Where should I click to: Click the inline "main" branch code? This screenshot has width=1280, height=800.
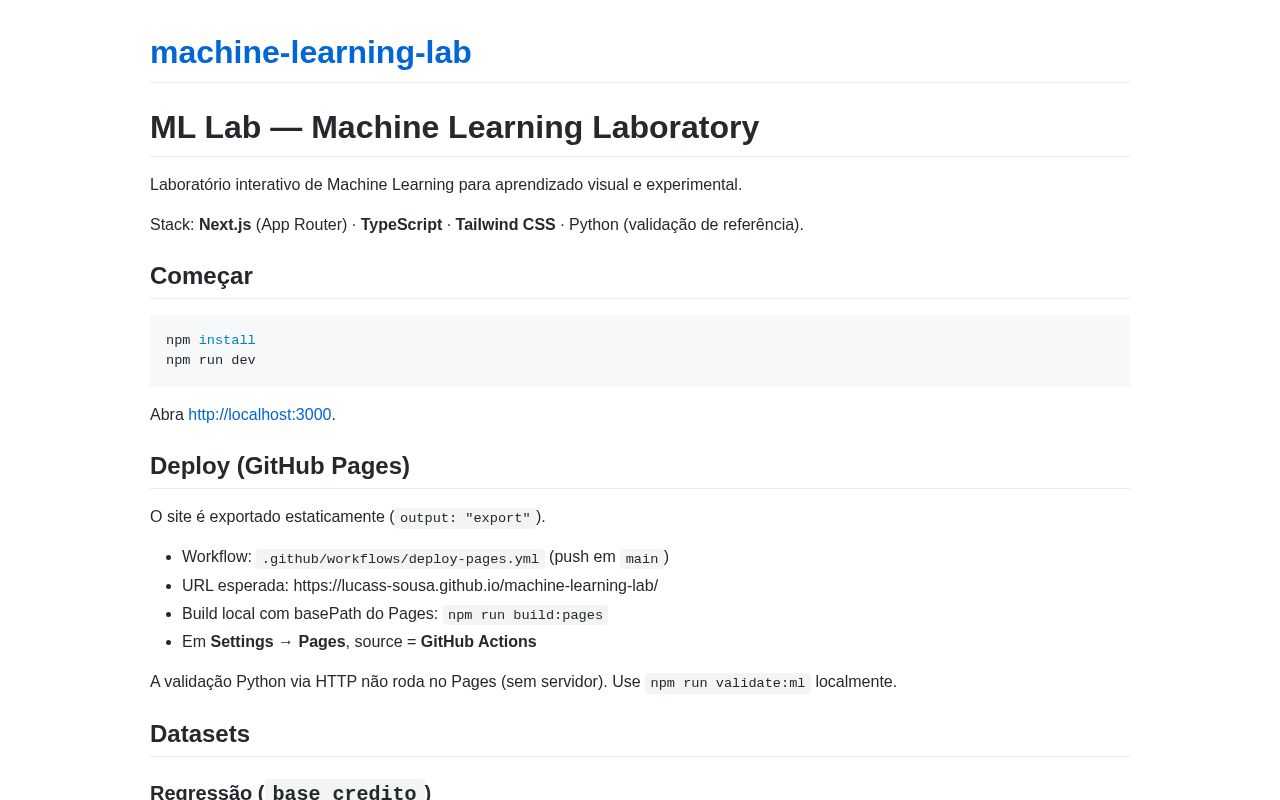tap(642, 559)
